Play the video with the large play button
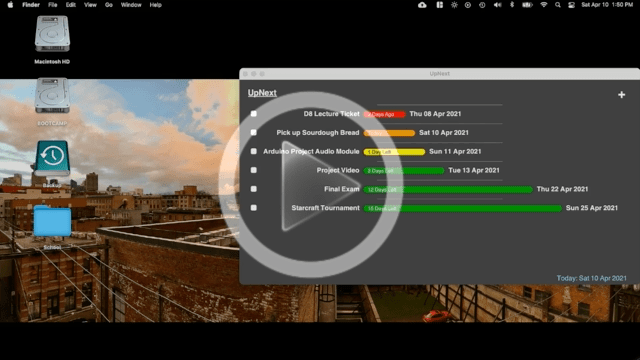 (311, 184)
